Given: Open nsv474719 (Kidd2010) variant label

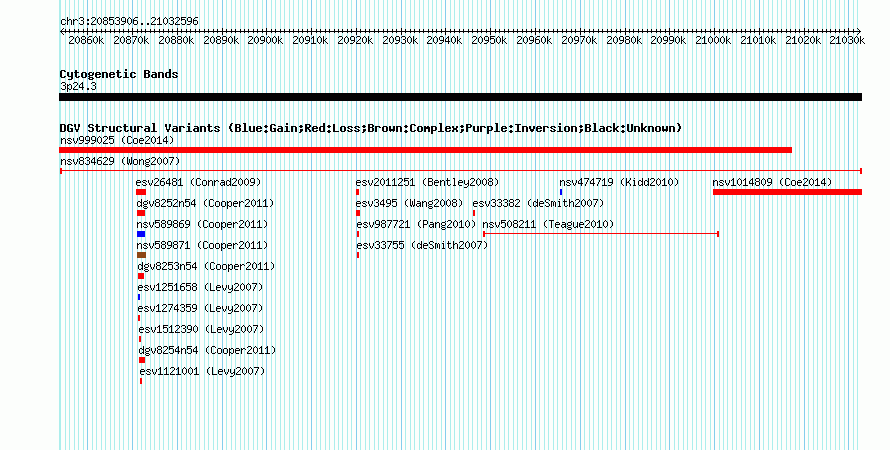Looking at the screenshot, I should 619,182.
